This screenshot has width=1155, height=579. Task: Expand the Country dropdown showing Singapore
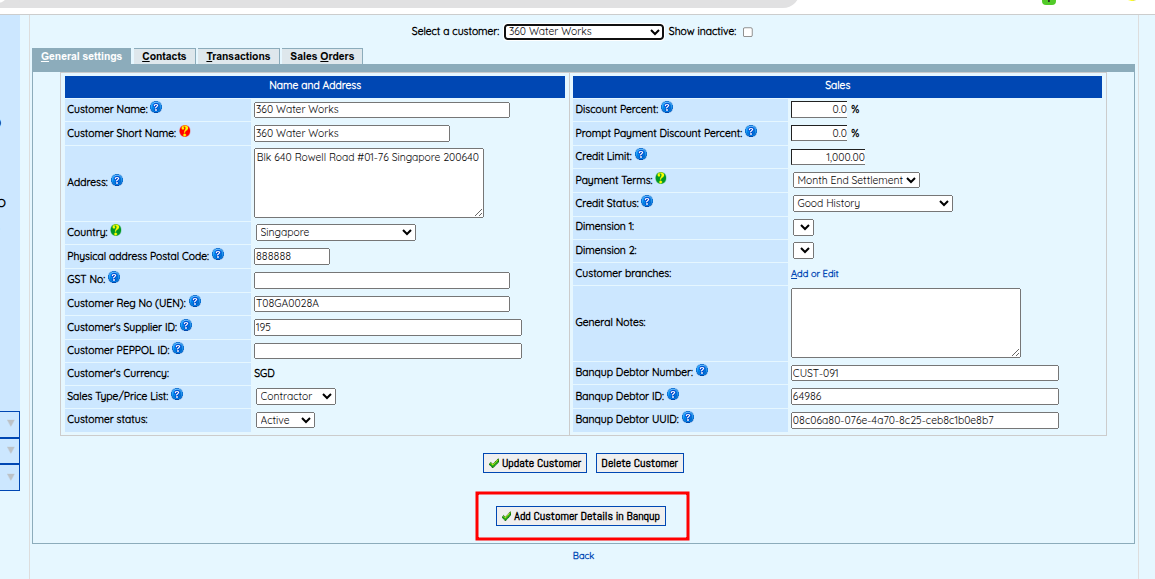tap(335, 232)
